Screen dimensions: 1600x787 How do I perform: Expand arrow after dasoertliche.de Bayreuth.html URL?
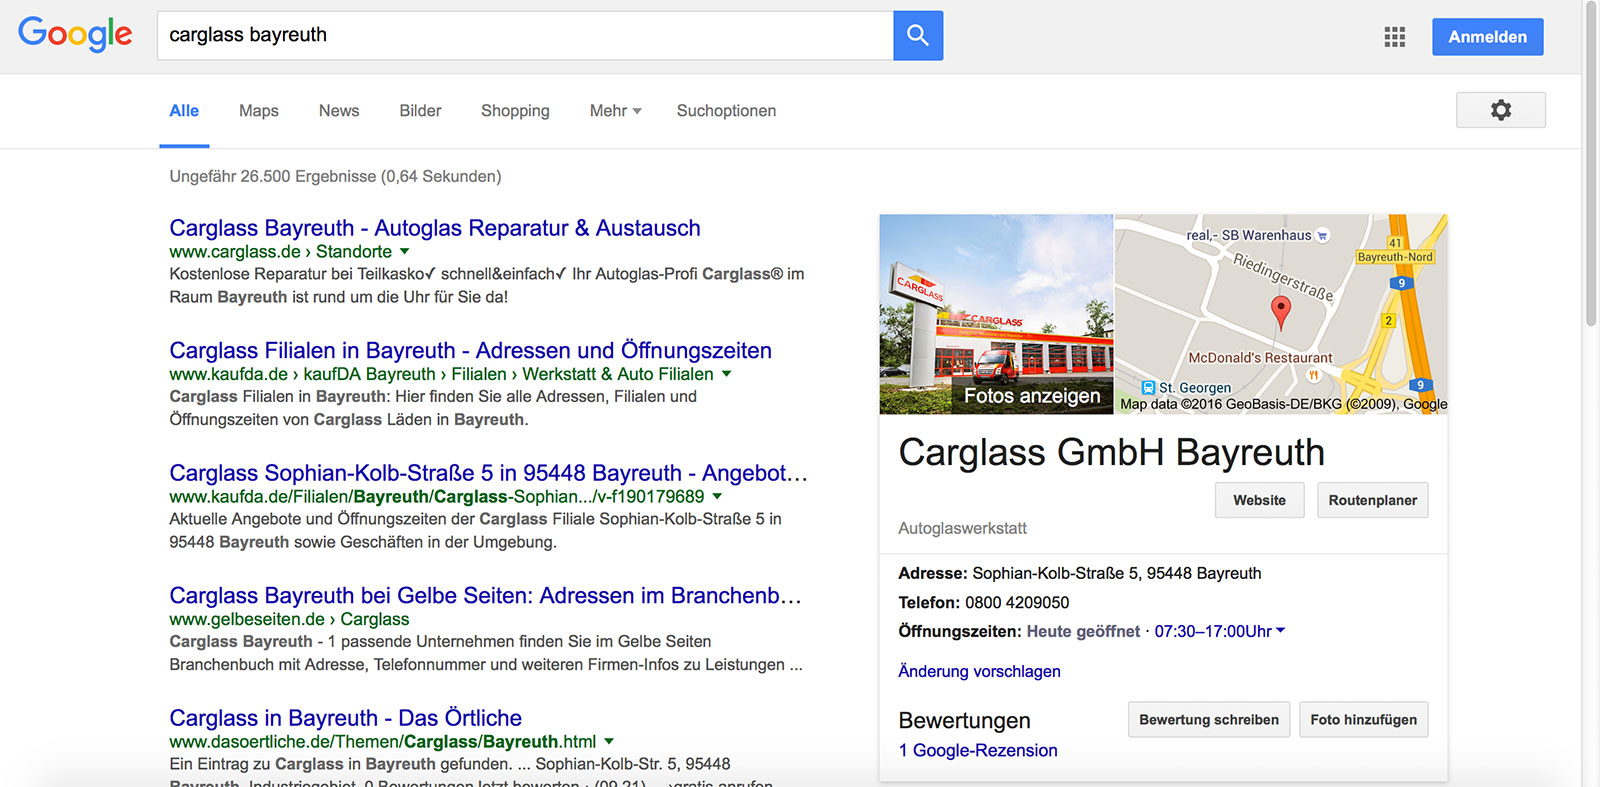(x=609, y=742)
